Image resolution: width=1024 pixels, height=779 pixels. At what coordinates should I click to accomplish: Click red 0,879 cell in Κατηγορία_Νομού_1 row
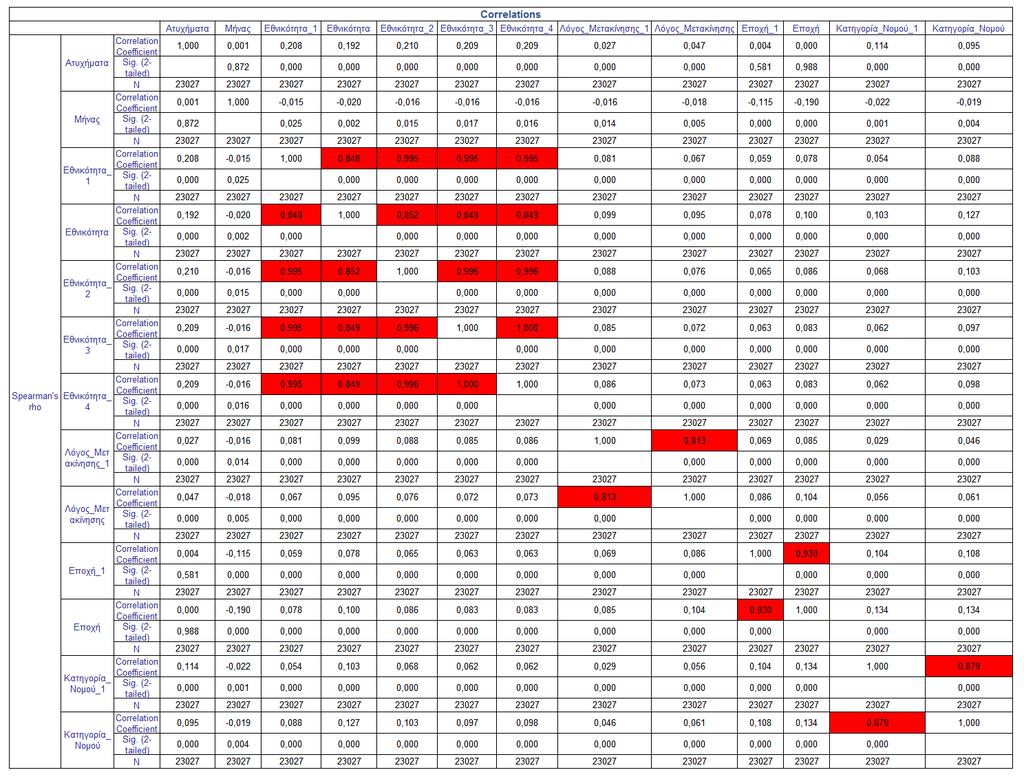[x=968, y=666]
